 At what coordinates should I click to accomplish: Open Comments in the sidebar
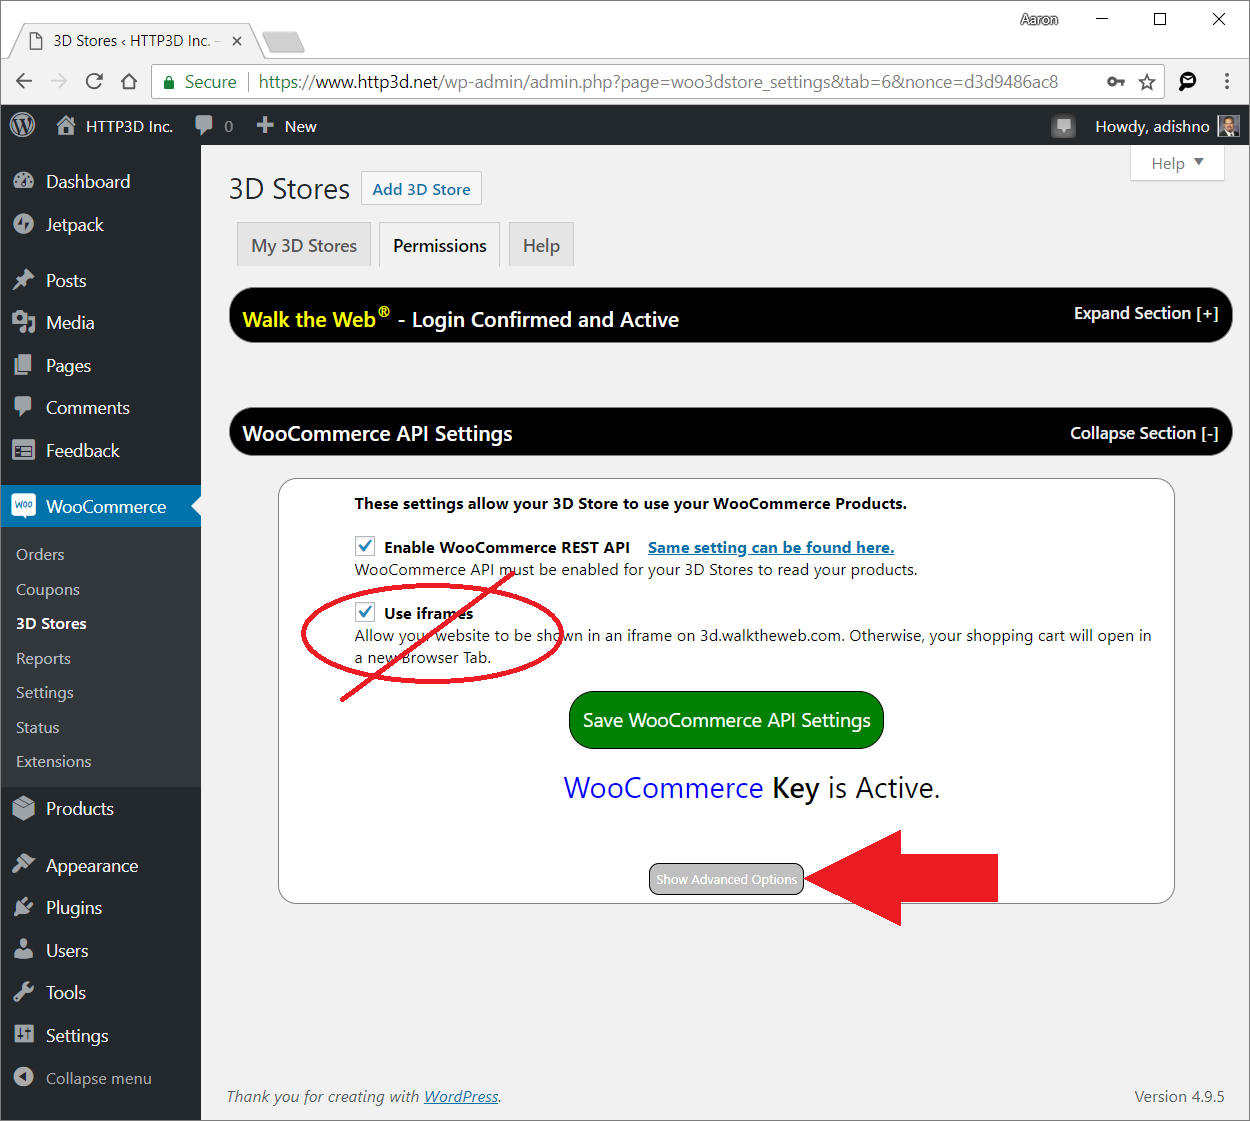100,407
